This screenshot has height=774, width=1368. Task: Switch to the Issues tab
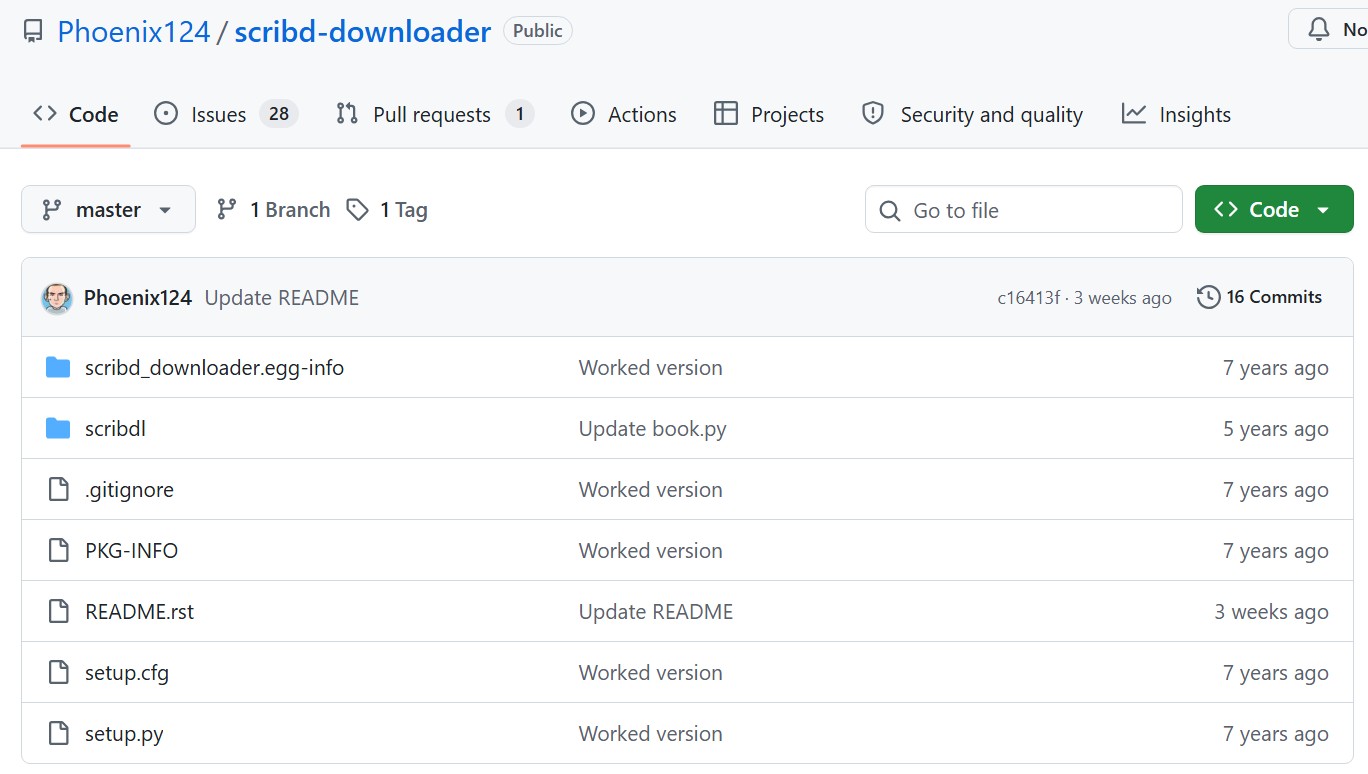[x=217, y=114]
